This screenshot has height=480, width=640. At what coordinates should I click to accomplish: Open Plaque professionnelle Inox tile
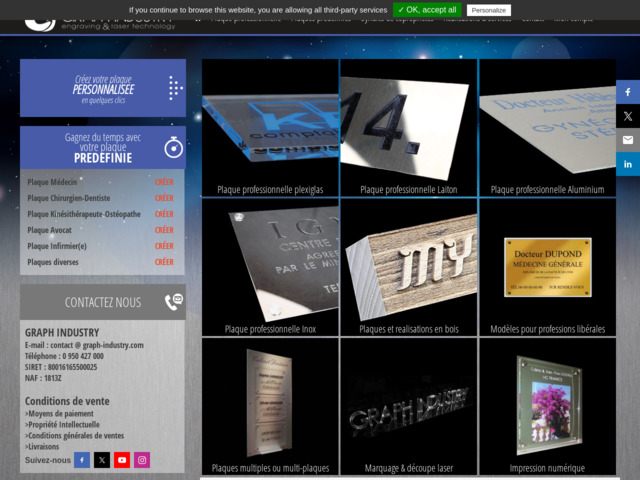[x=270, y=267]
